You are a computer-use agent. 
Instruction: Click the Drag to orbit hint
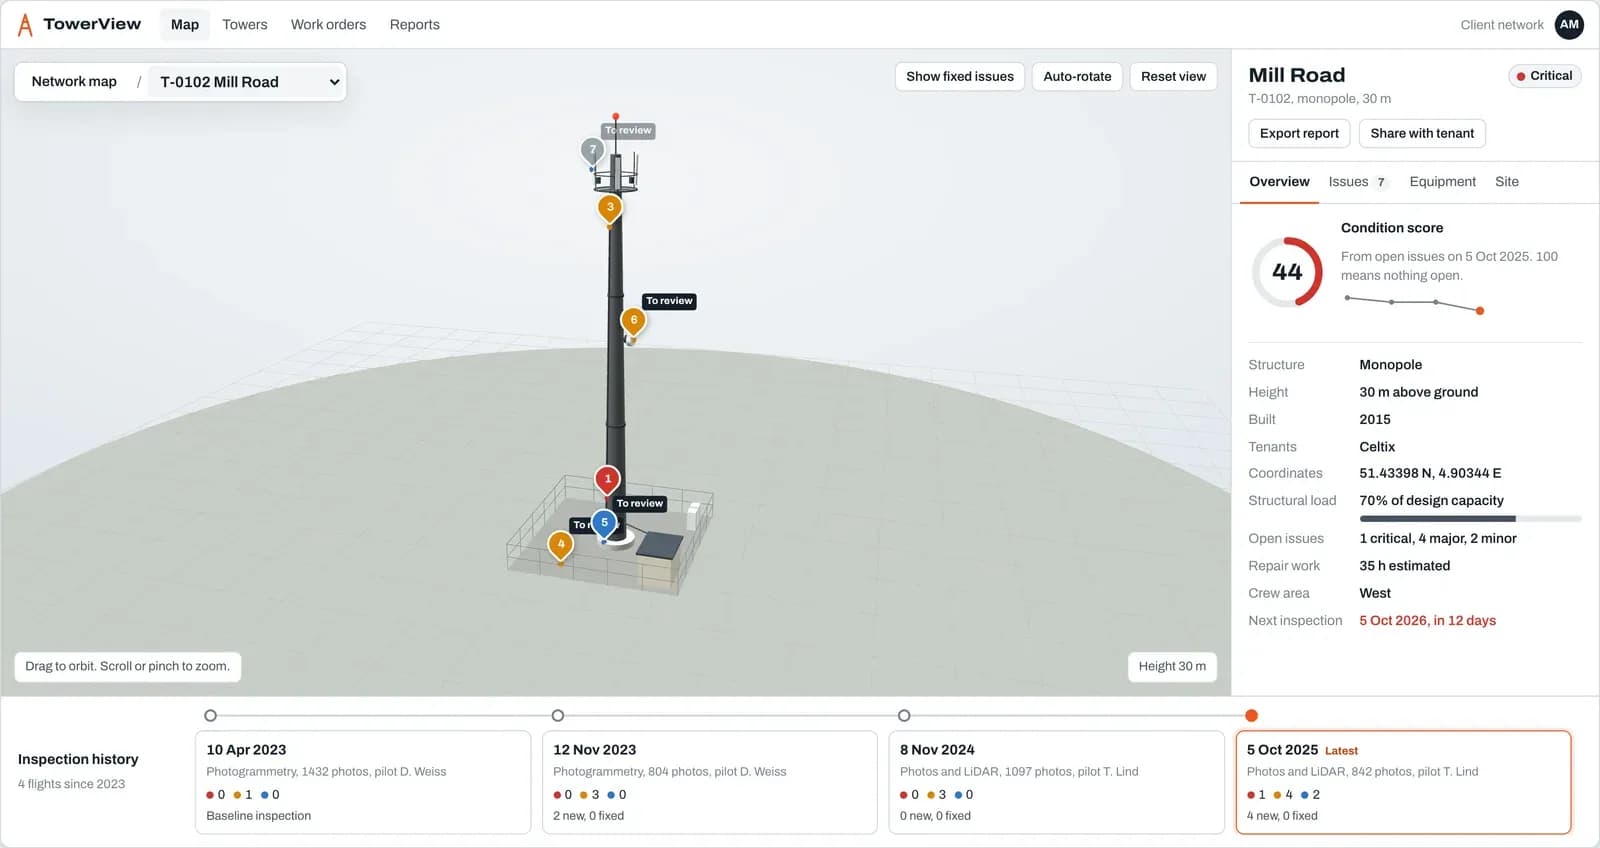click(127, 667)
